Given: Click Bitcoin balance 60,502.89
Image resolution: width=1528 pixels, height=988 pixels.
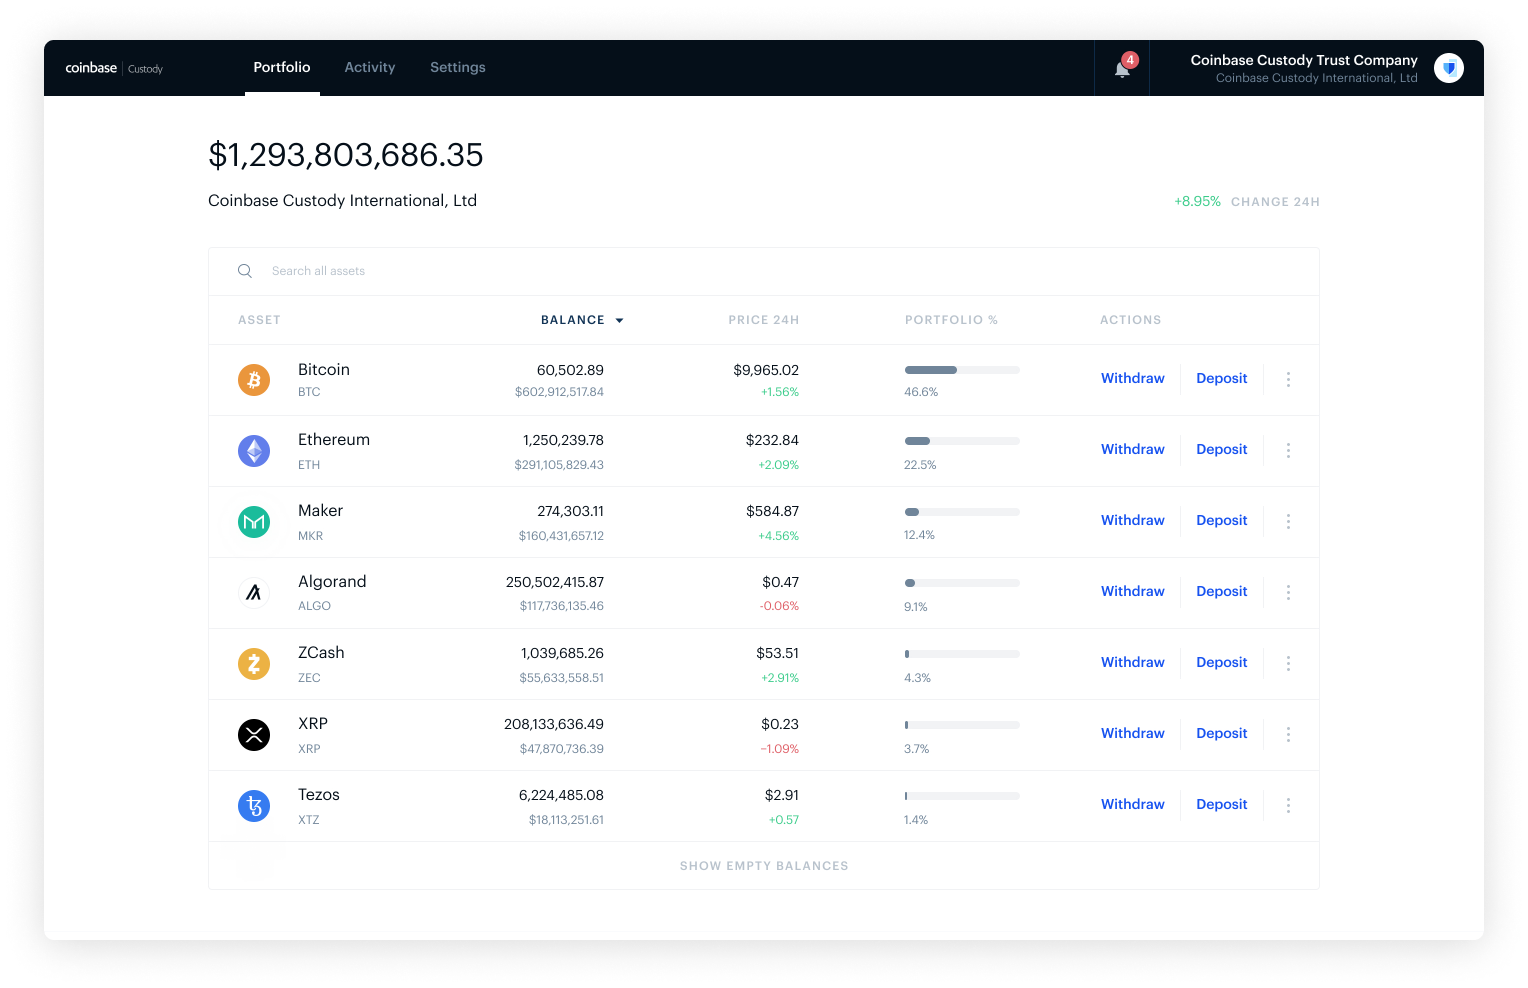Looking at the screenshot, I should (570, 370).
